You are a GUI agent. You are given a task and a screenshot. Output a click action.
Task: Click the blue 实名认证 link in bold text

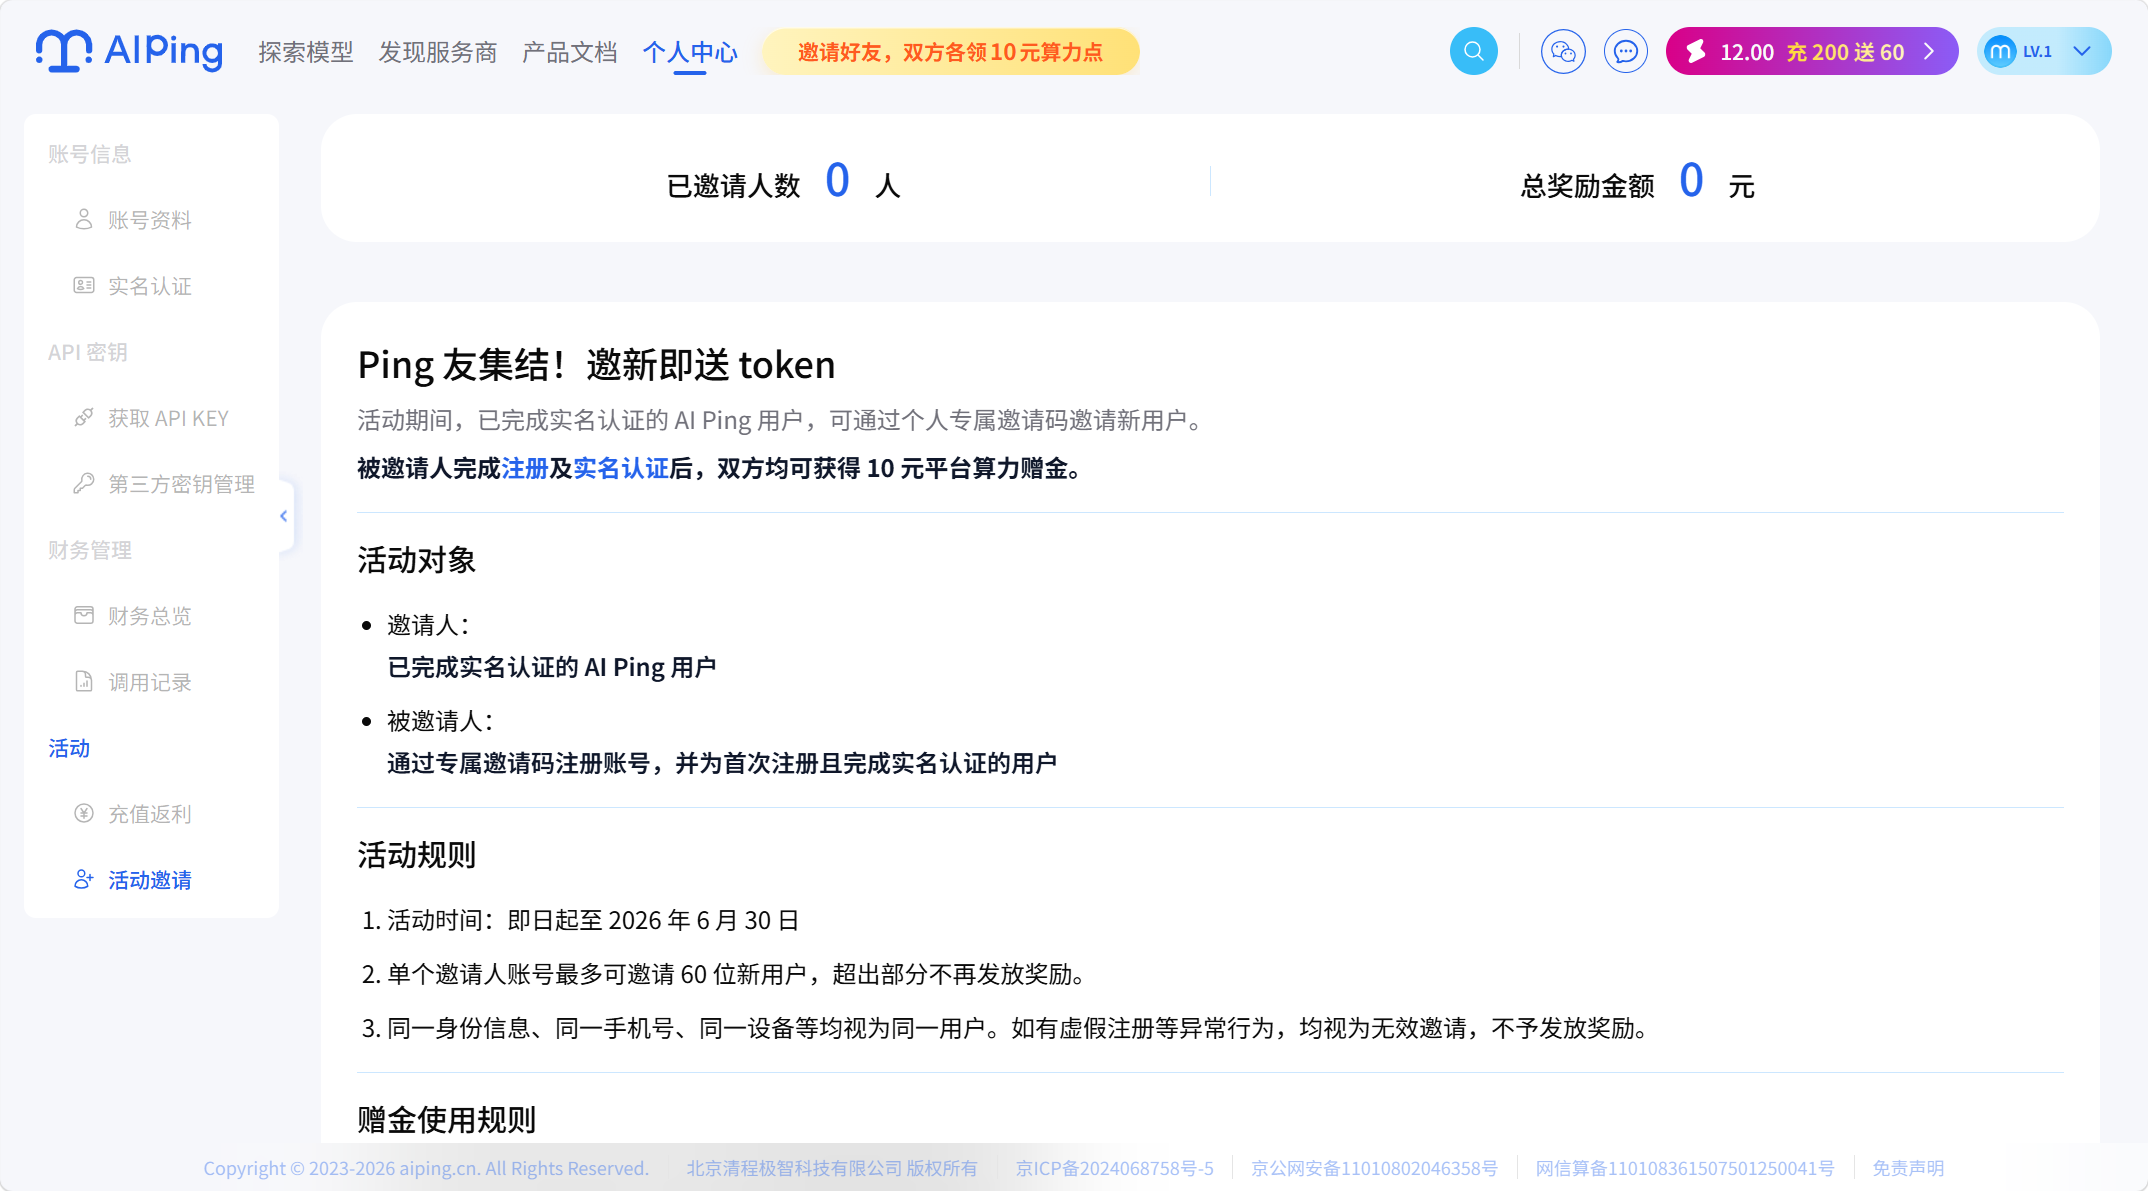click(x=621, y=468)
